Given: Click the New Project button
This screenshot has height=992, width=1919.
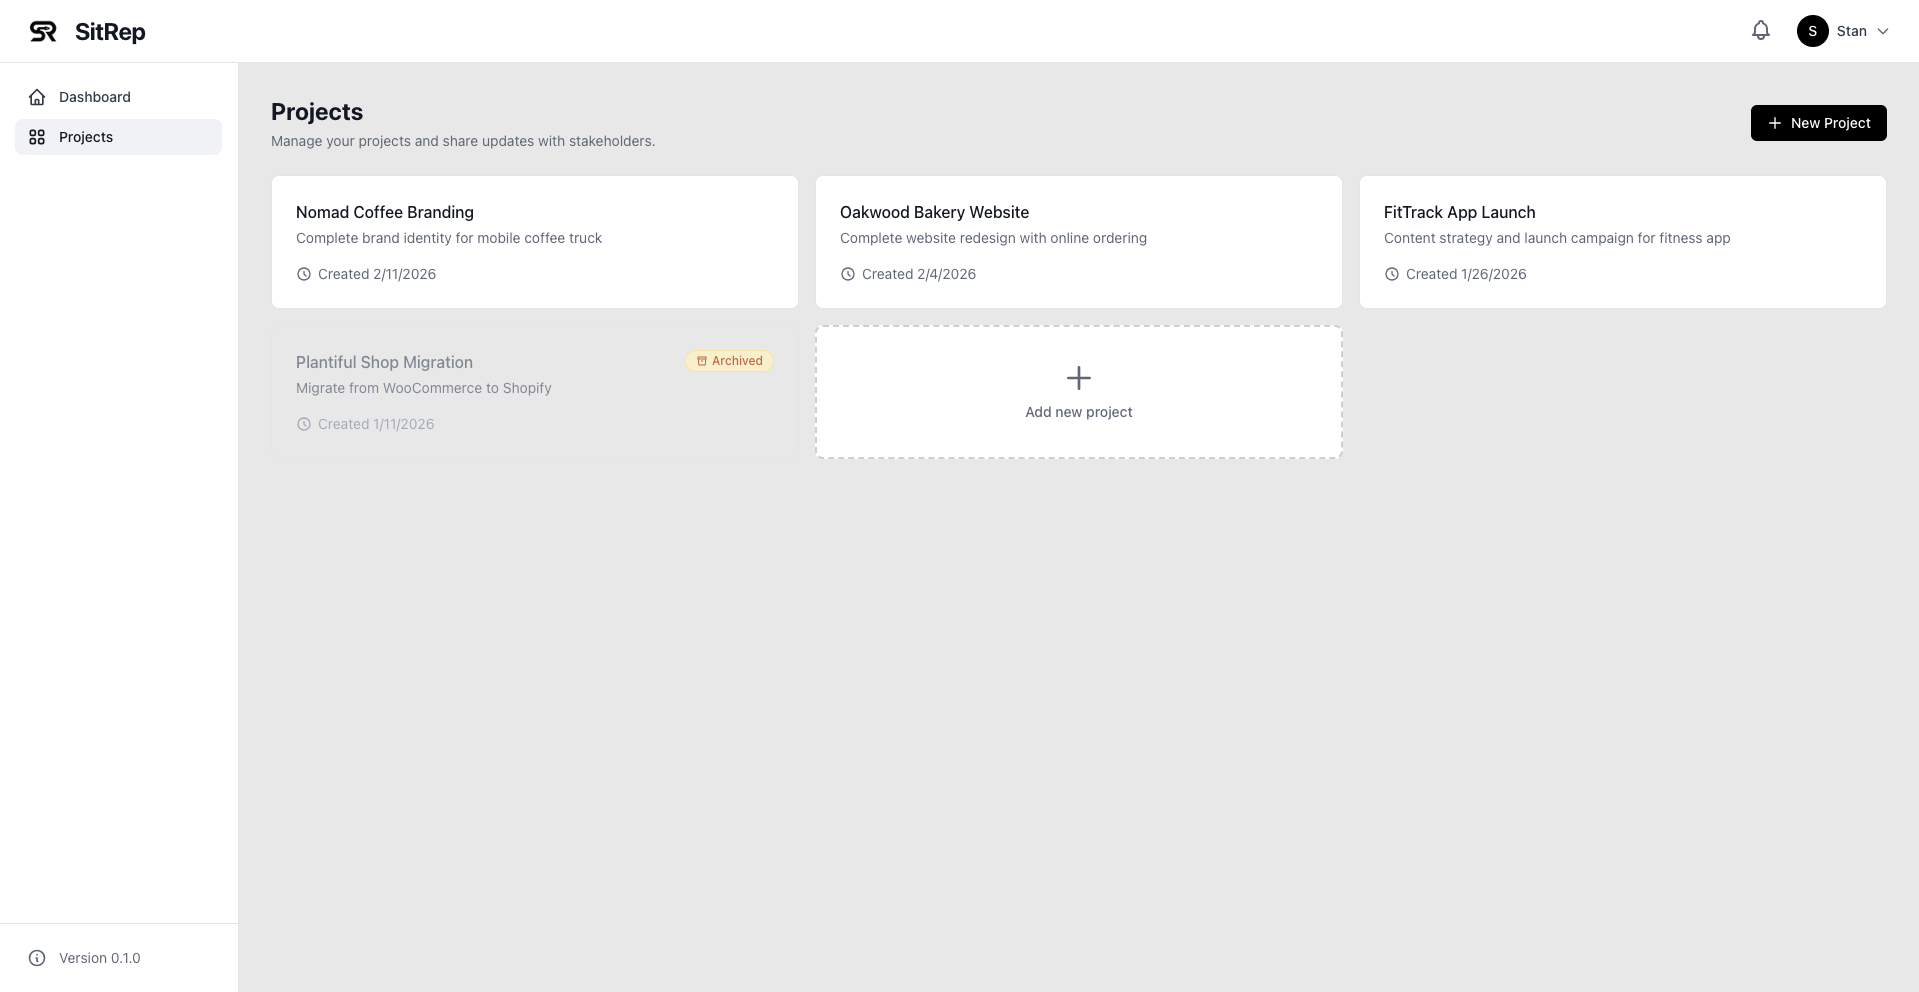Looking at the screenshot, I should [1818, 122].
